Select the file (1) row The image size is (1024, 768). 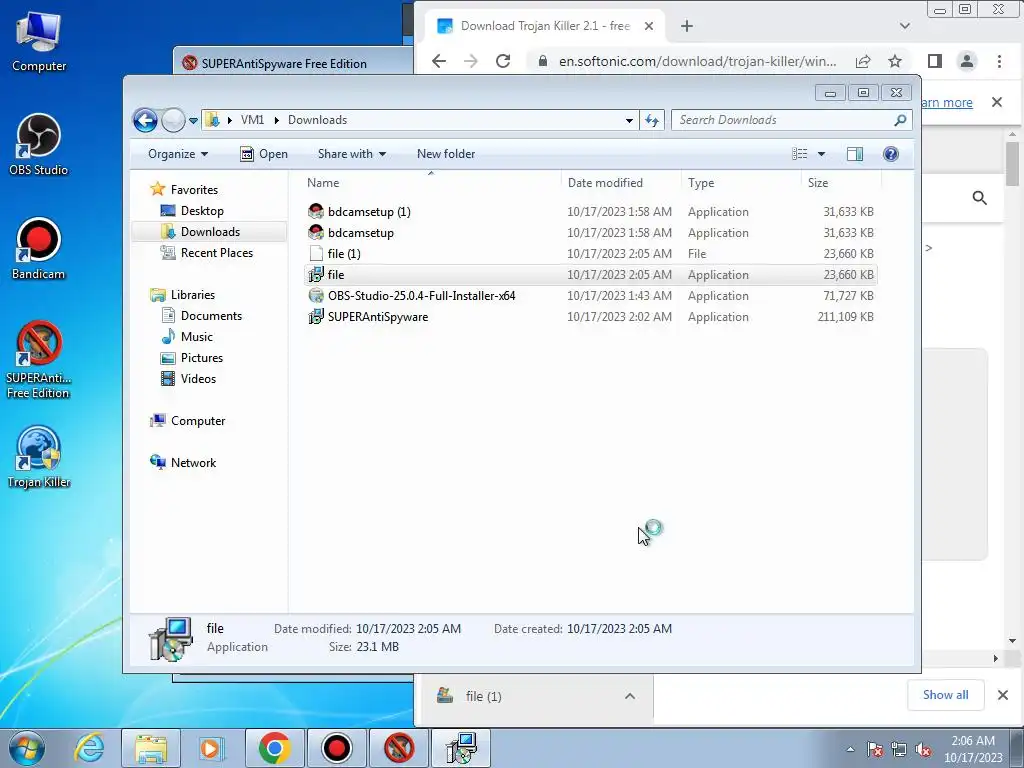tap(591, 253)
